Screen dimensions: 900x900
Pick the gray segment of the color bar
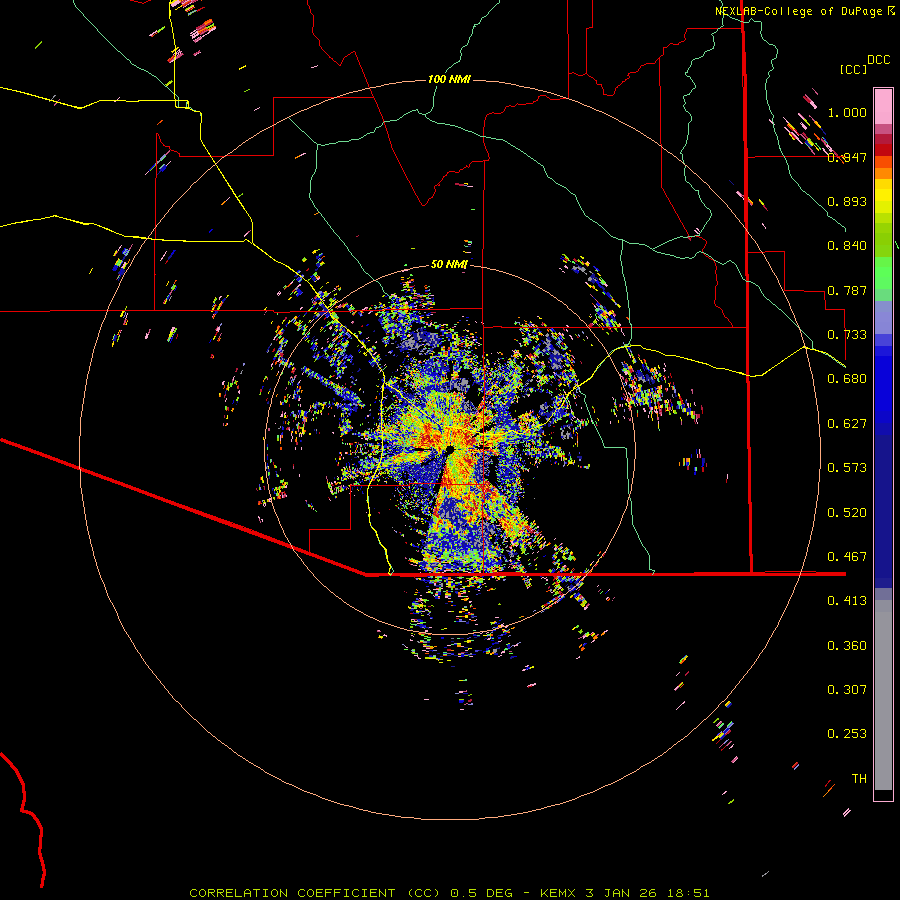883,695
